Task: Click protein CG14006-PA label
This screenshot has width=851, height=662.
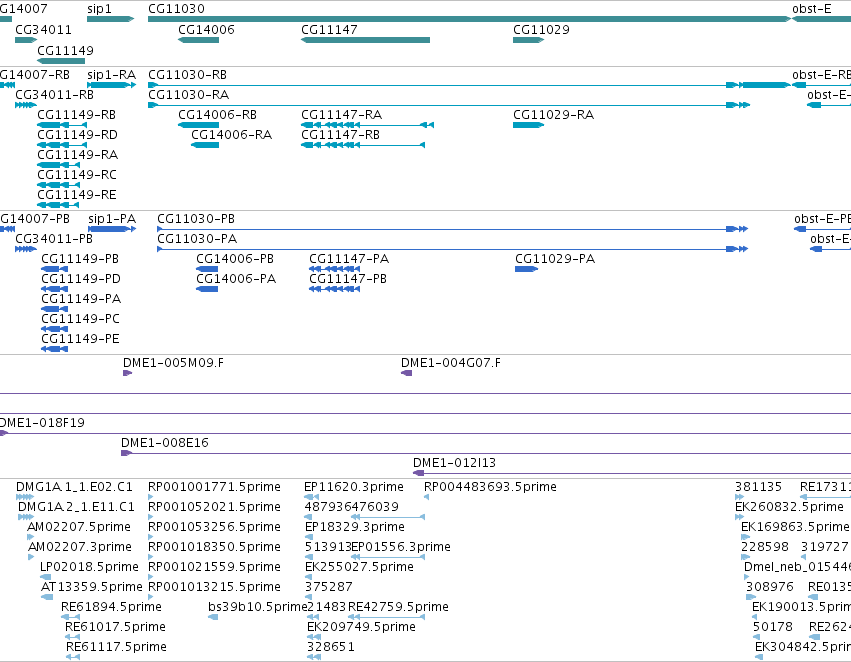Action: click(x=236, y=279)
